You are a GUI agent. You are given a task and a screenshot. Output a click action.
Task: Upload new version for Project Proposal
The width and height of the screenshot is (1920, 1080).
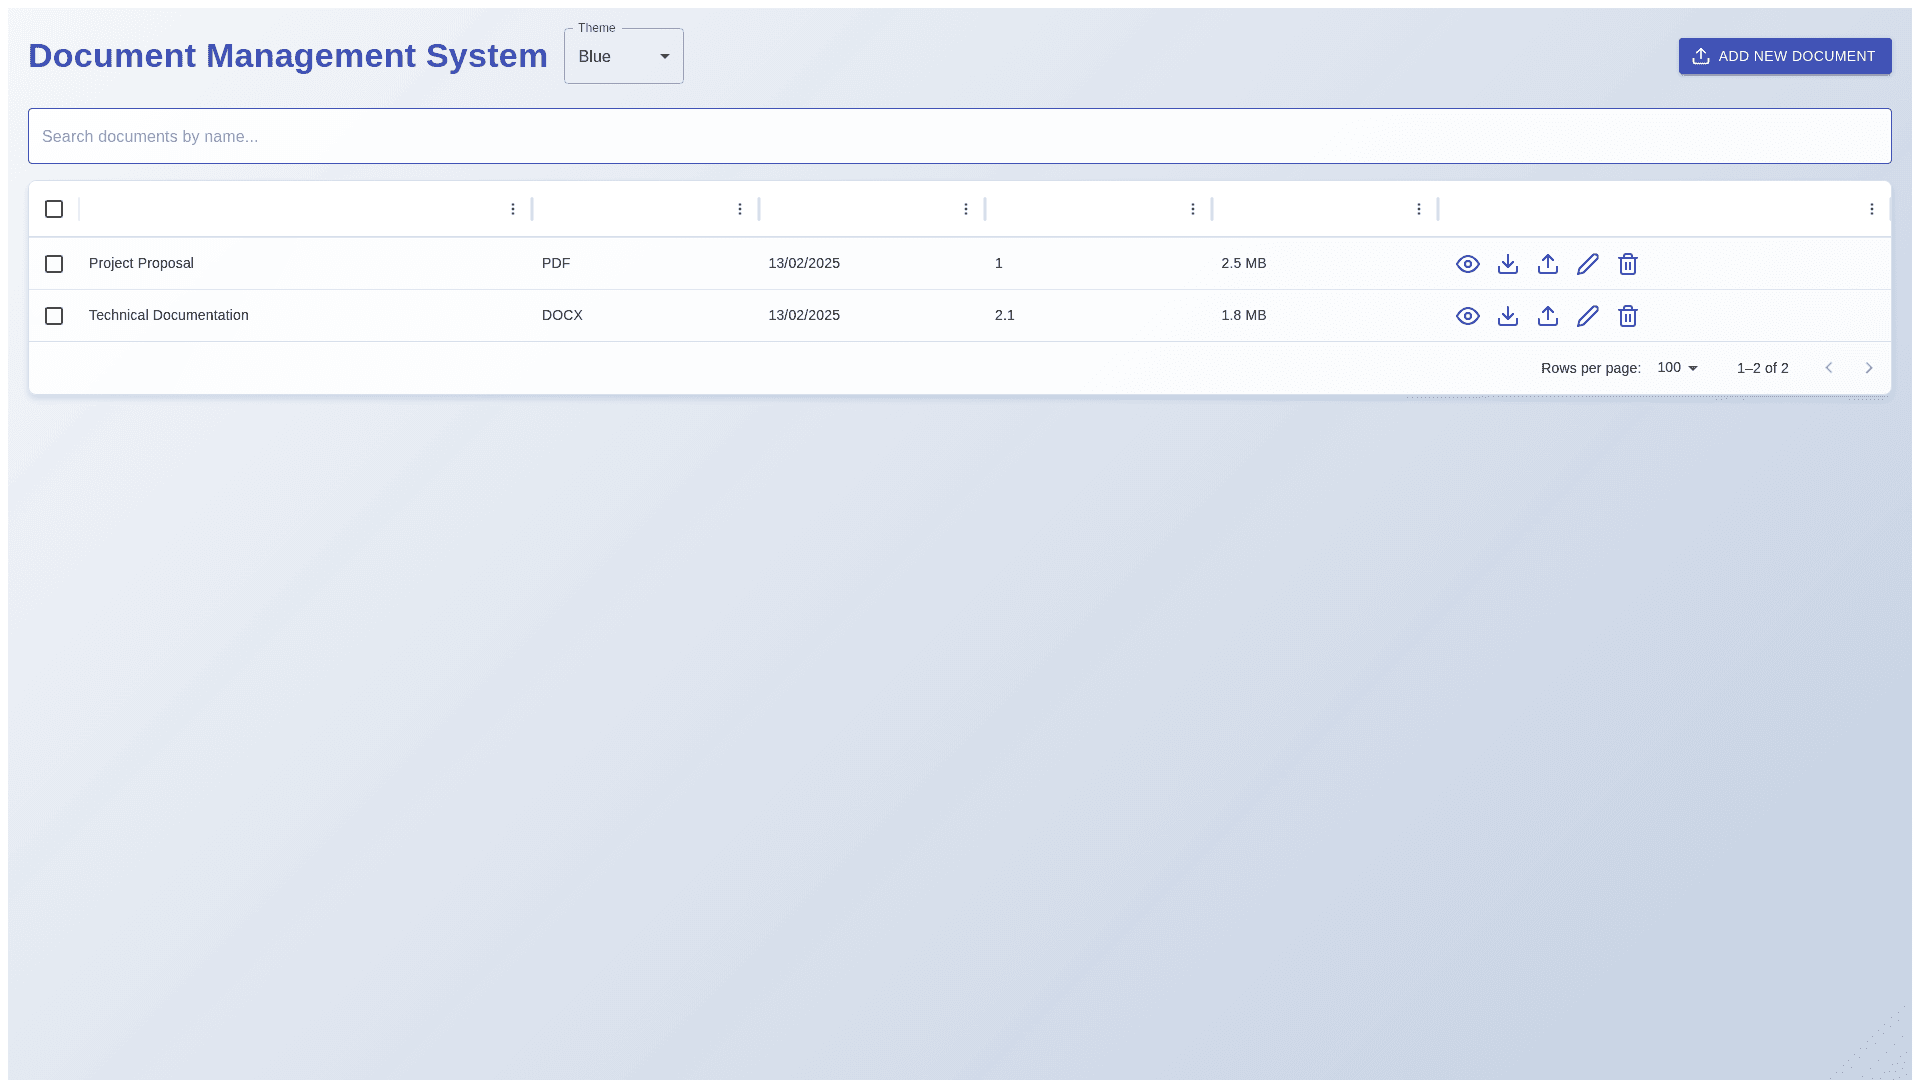pos(1547,264)
